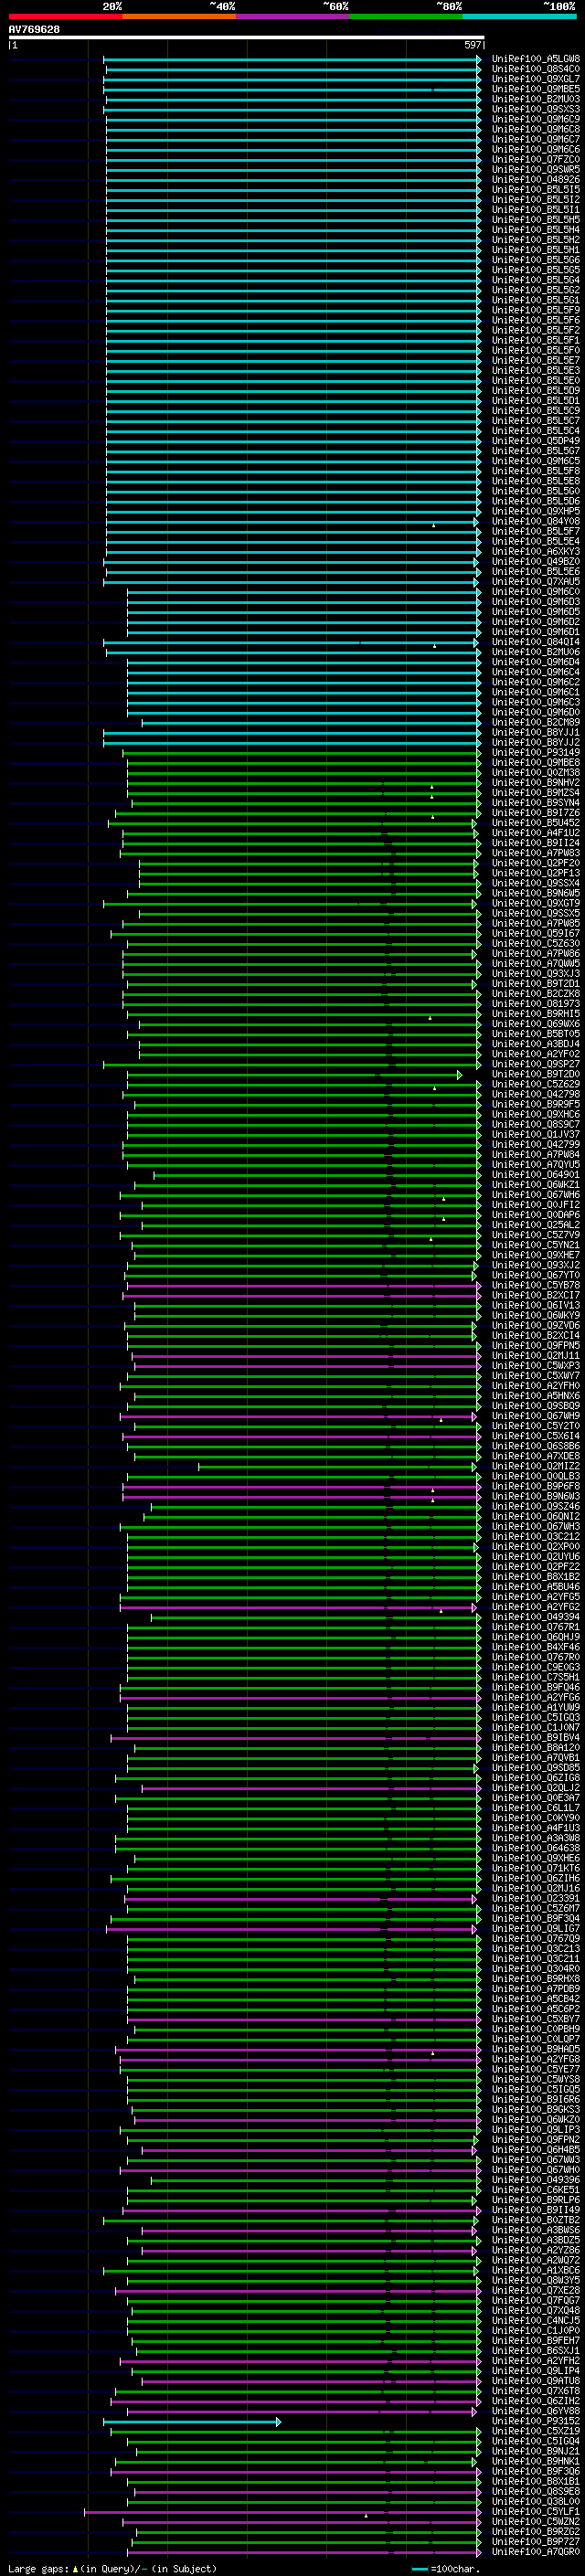
Task: Select hit UniRef100_C5XZ19
Action: (x=536, y=2431)
